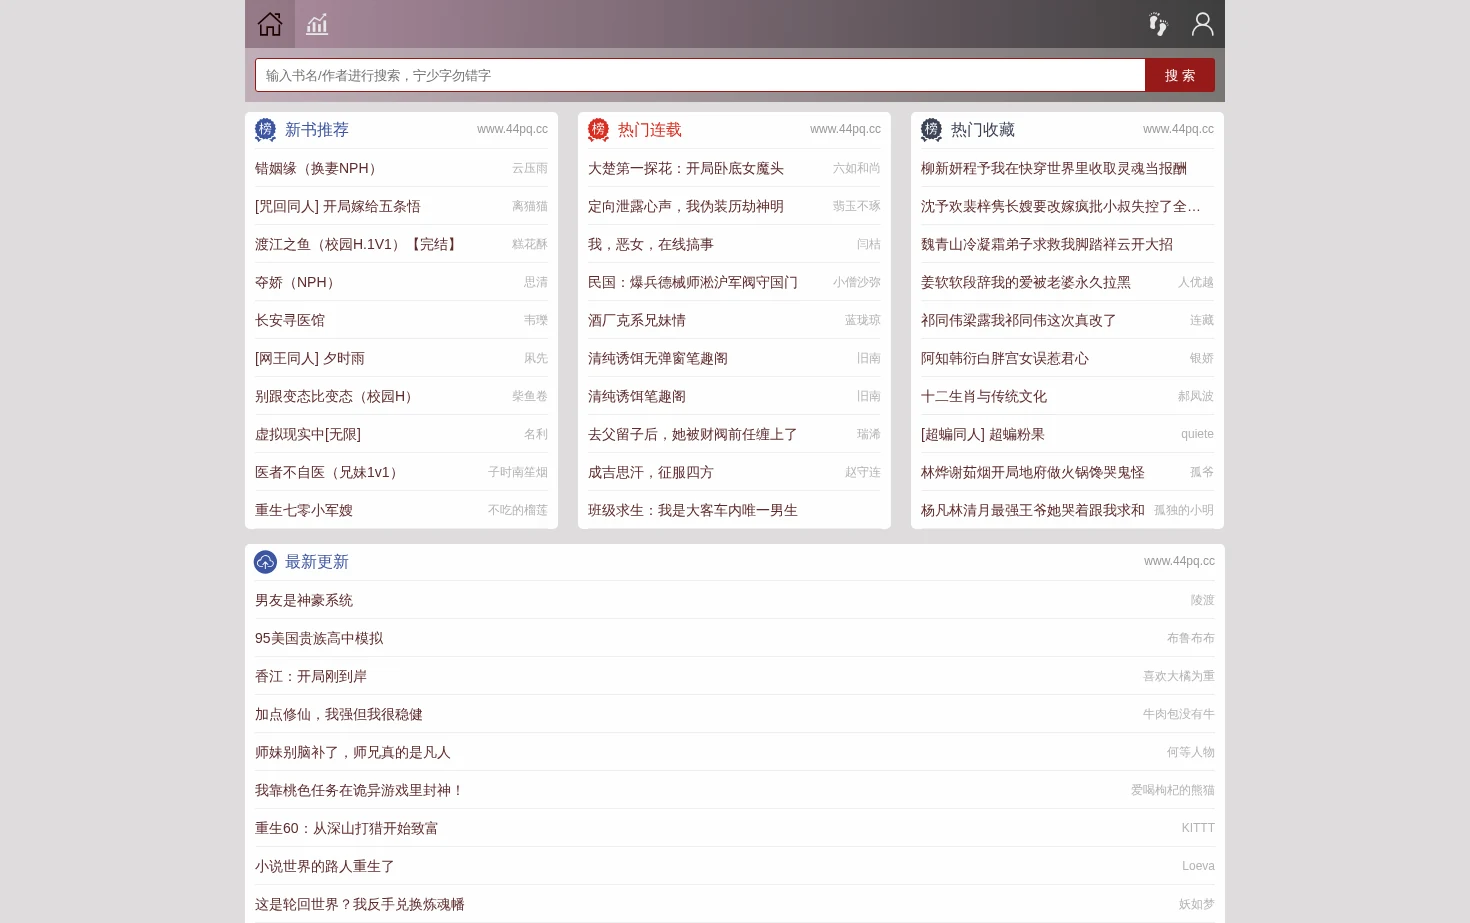Screen dimensions: 1470x923
Task: Click author name 爱喝枸杞的熊猫
Action: (x=1173, y=790)
